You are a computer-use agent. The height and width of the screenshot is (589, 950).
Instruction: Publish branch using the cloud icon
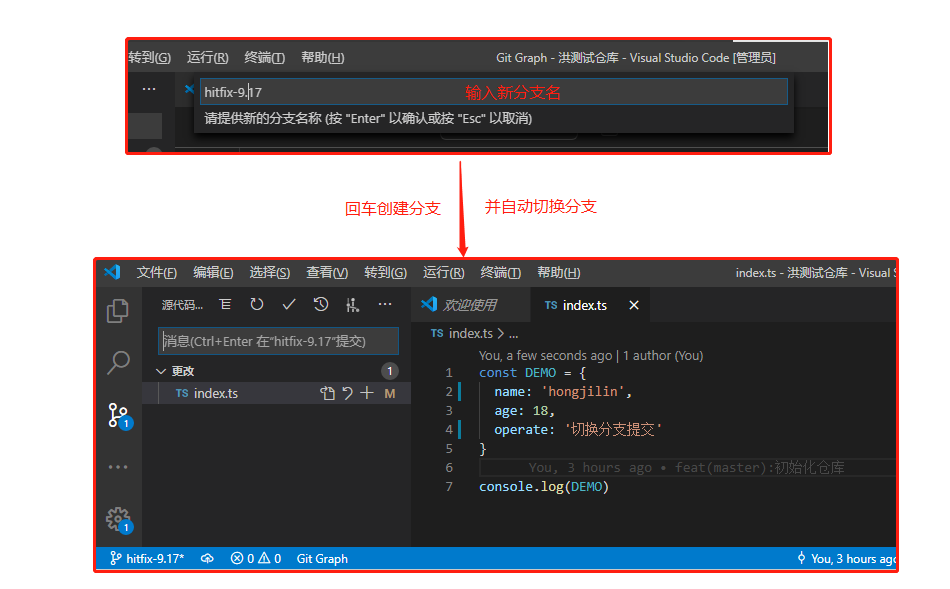(x=207, y=558)
